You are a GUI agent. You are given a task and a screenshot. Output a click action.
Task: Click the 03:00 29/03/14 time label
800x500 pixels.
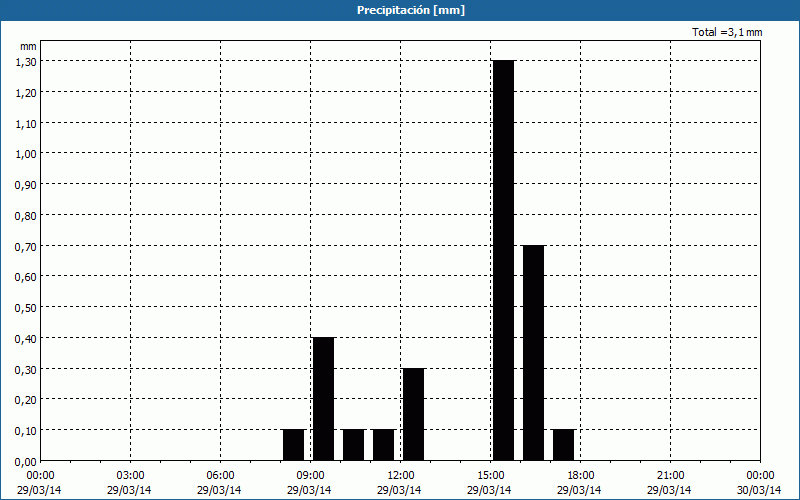coord(129,483)
